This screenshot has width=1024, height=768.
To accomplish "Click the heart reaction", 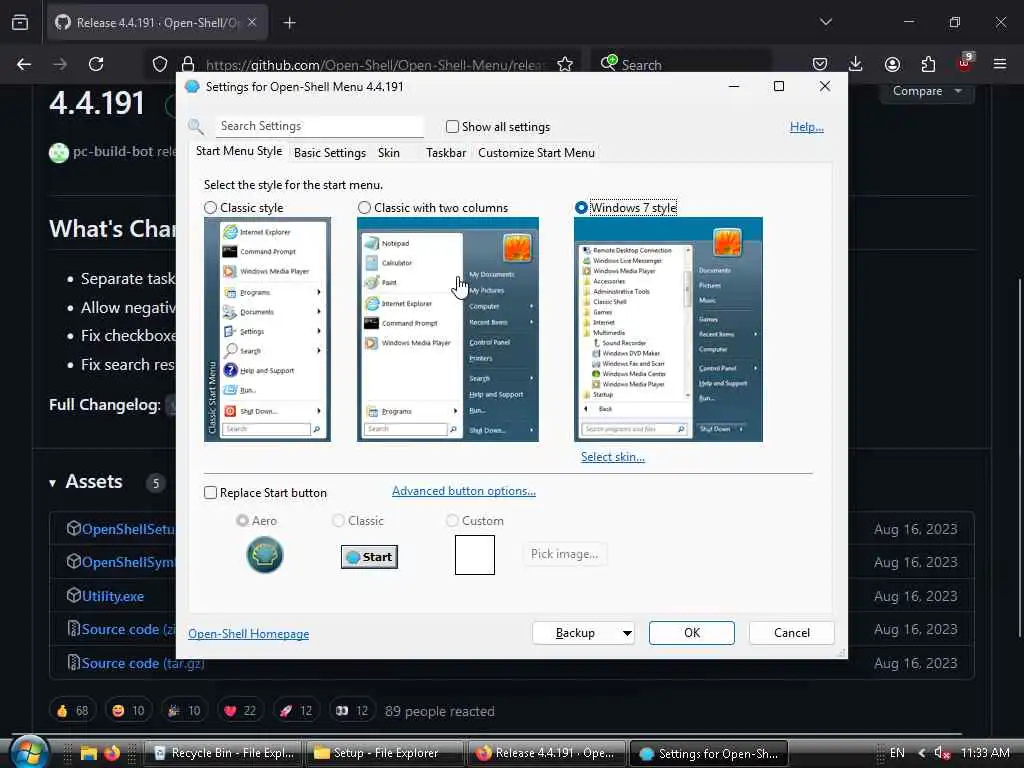I will (240, 711).
